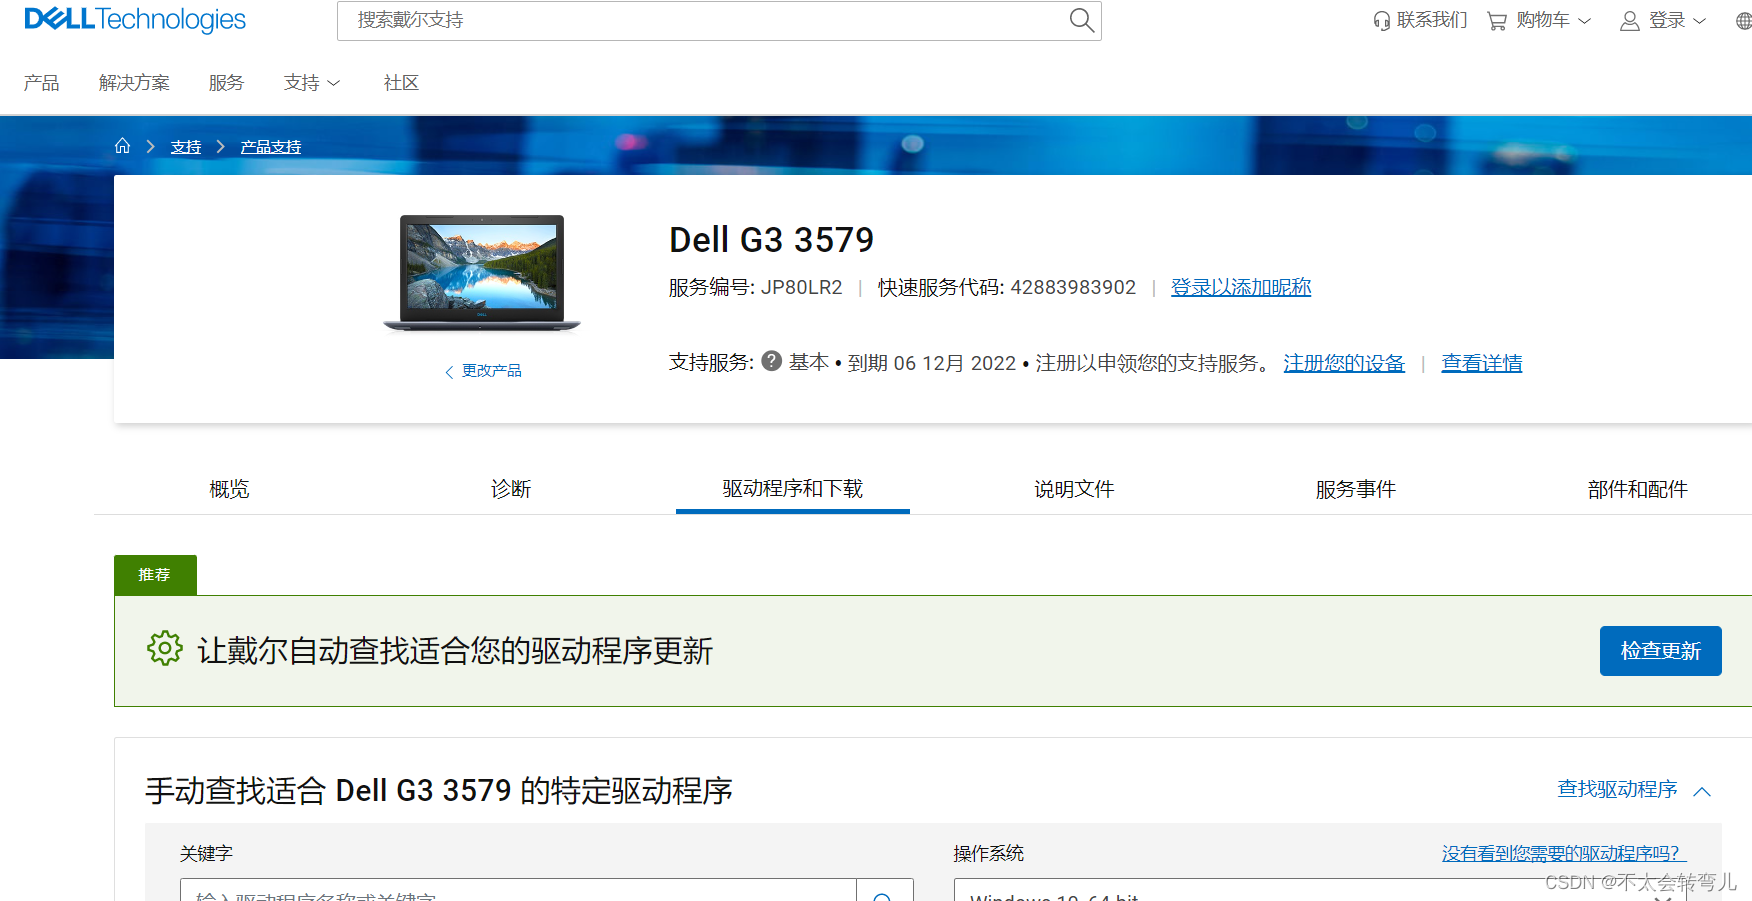Switch to the 概览 tab
Viewport: 1752px width, 901px height.
pos(229,489)
